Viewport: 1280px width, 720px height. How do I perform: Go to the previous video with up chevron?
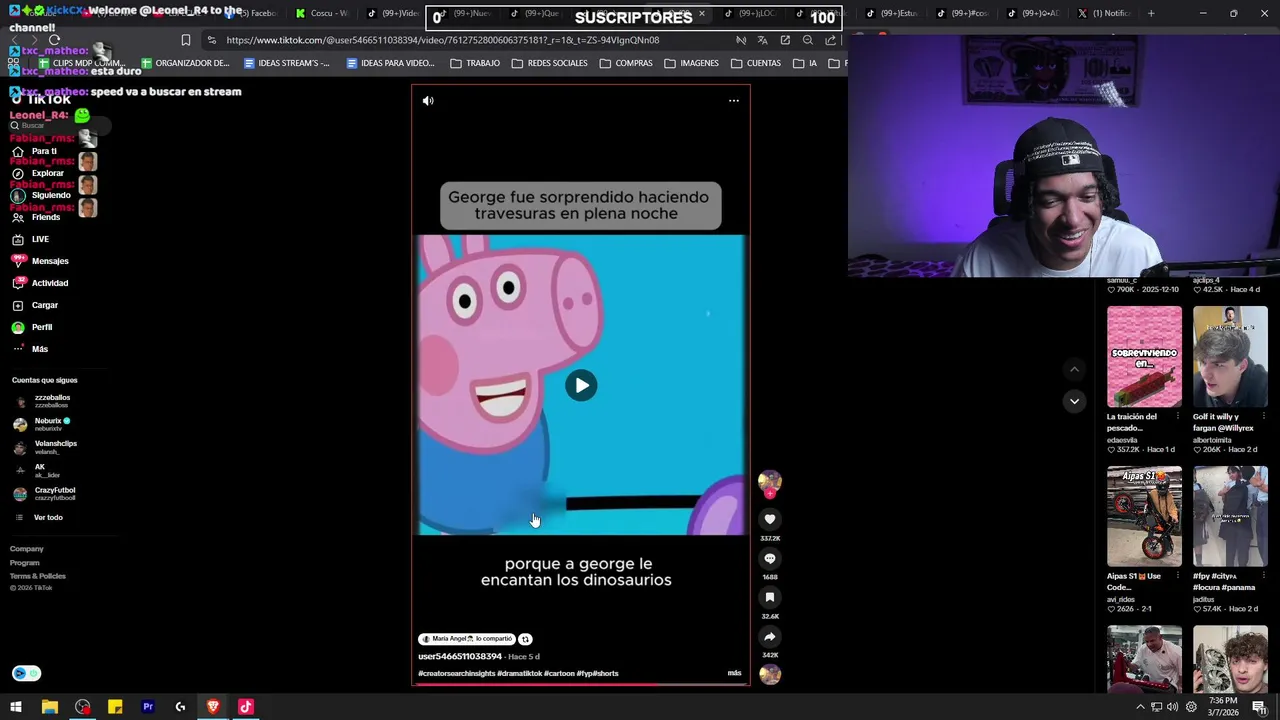(x=1074, y=369)
